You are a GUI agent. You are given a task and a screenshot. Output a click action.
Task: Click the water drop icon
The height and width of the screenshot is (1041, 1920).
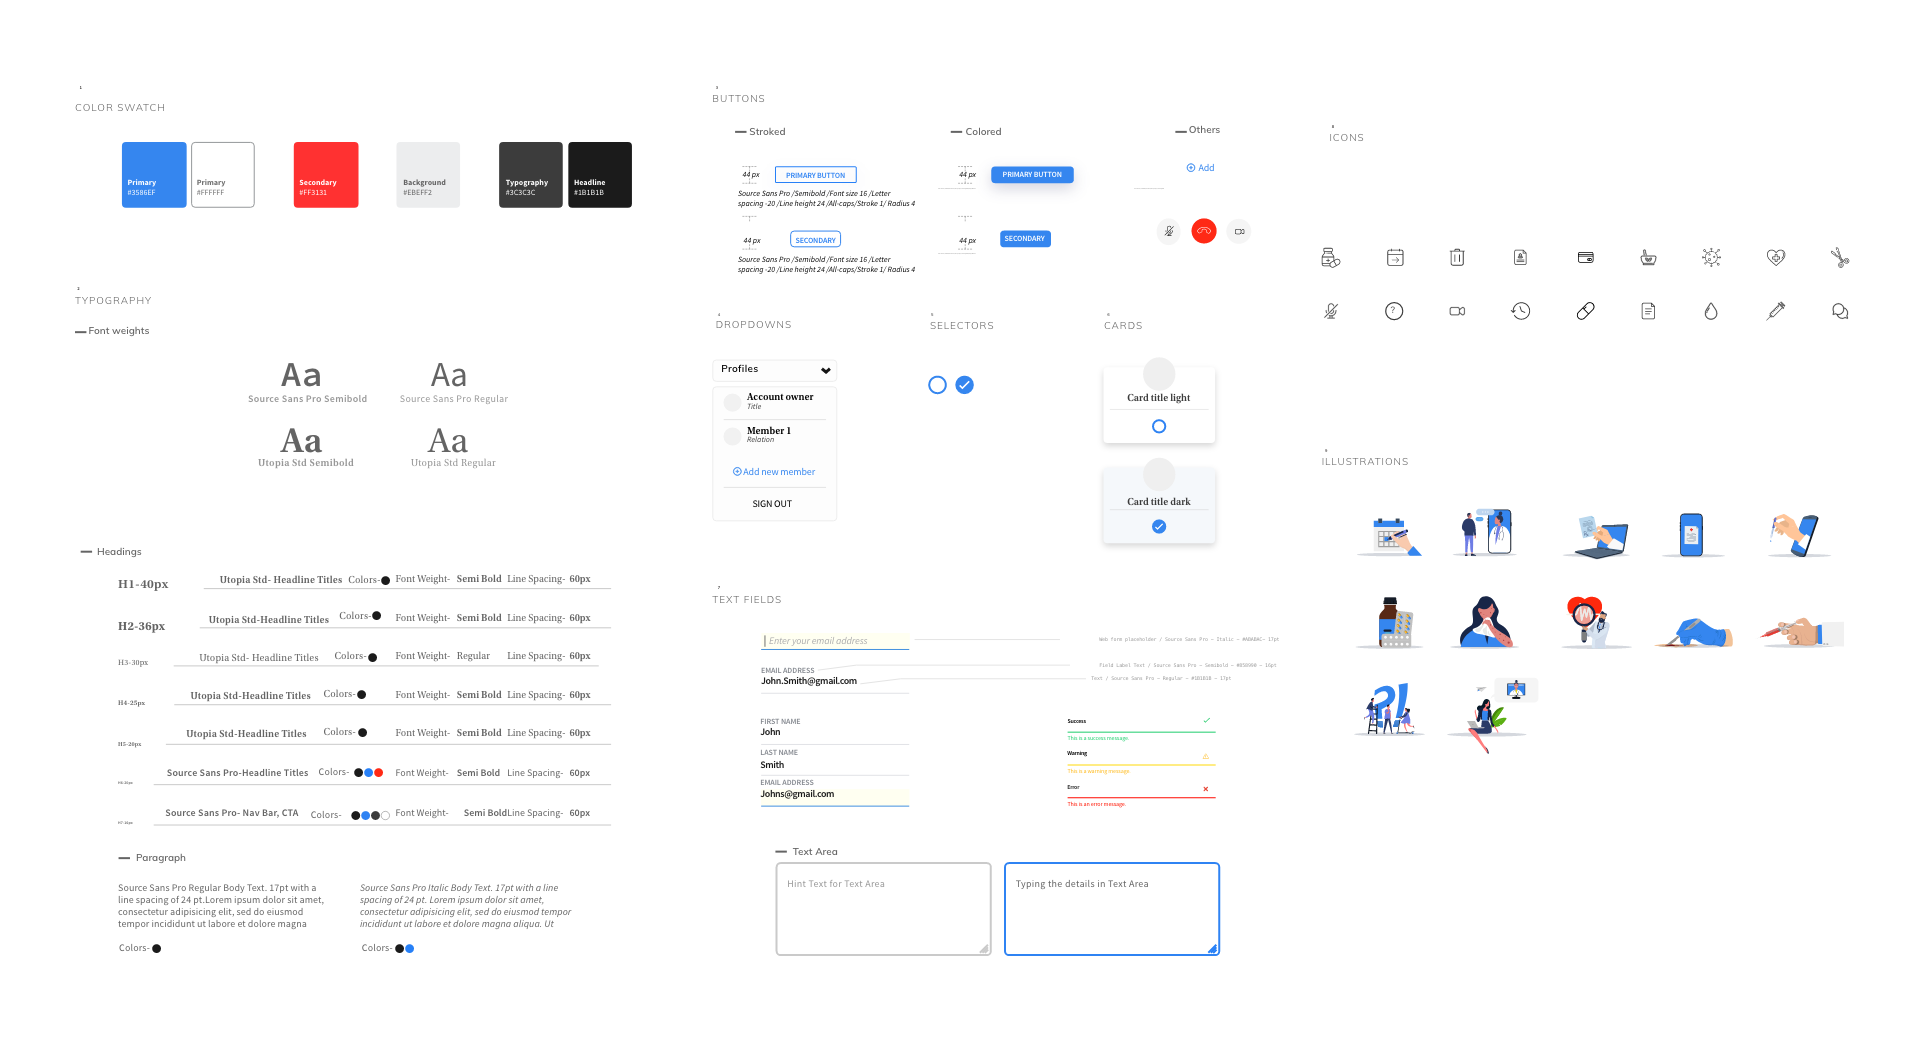[1711, 311]
